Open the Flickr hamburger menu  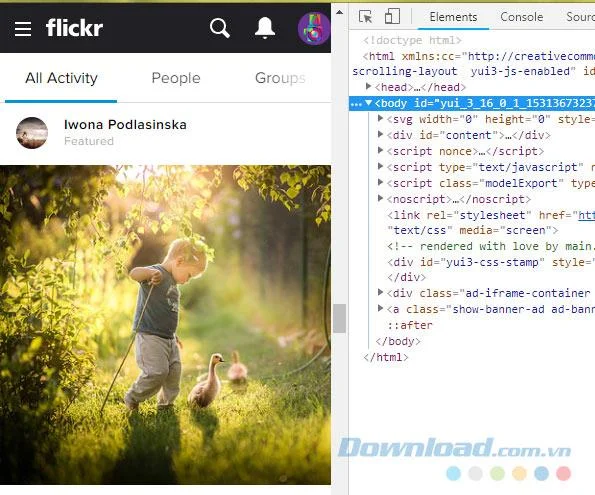coord(23,28)
